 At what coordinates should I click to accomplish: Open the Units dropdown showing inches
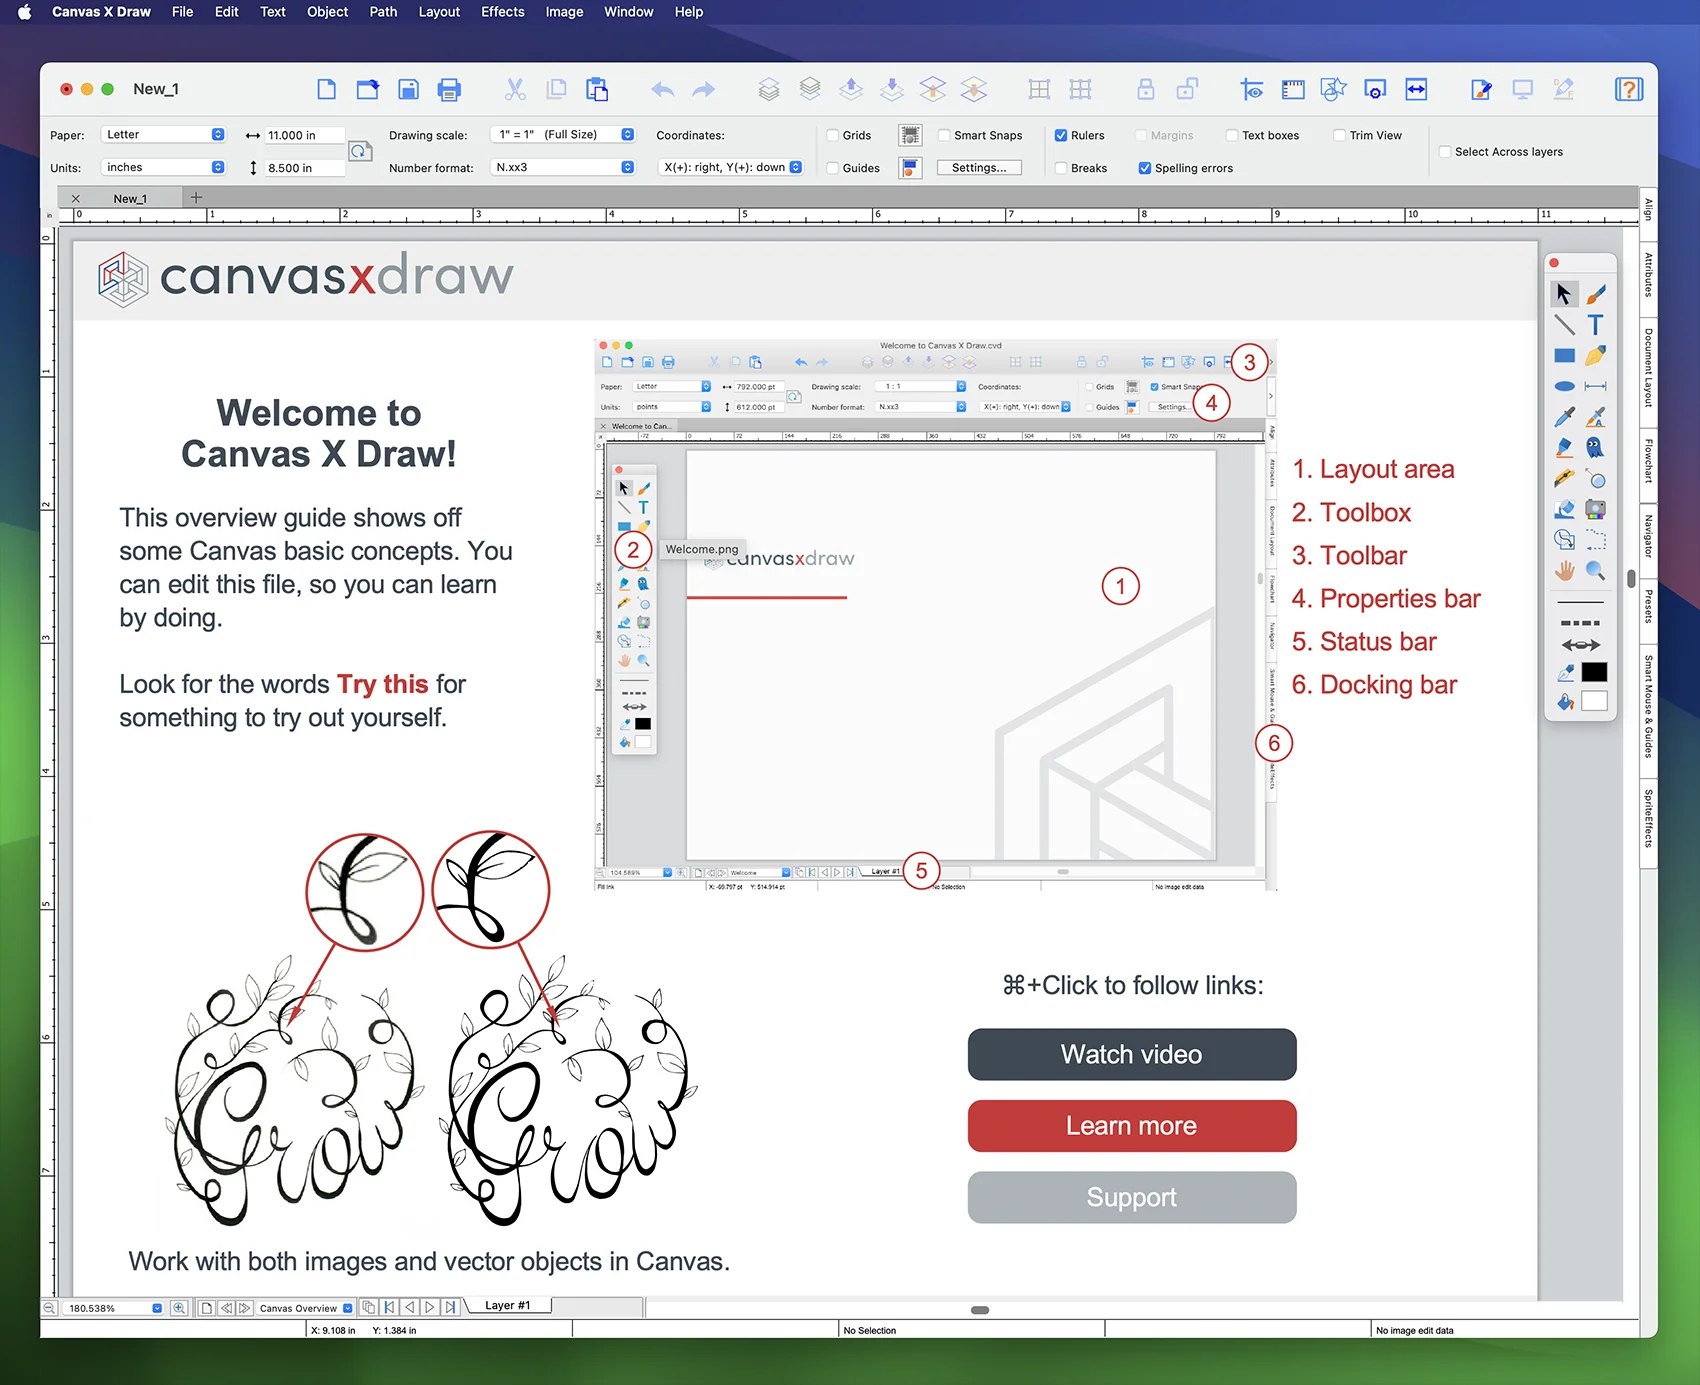click(x=163, y=167)
